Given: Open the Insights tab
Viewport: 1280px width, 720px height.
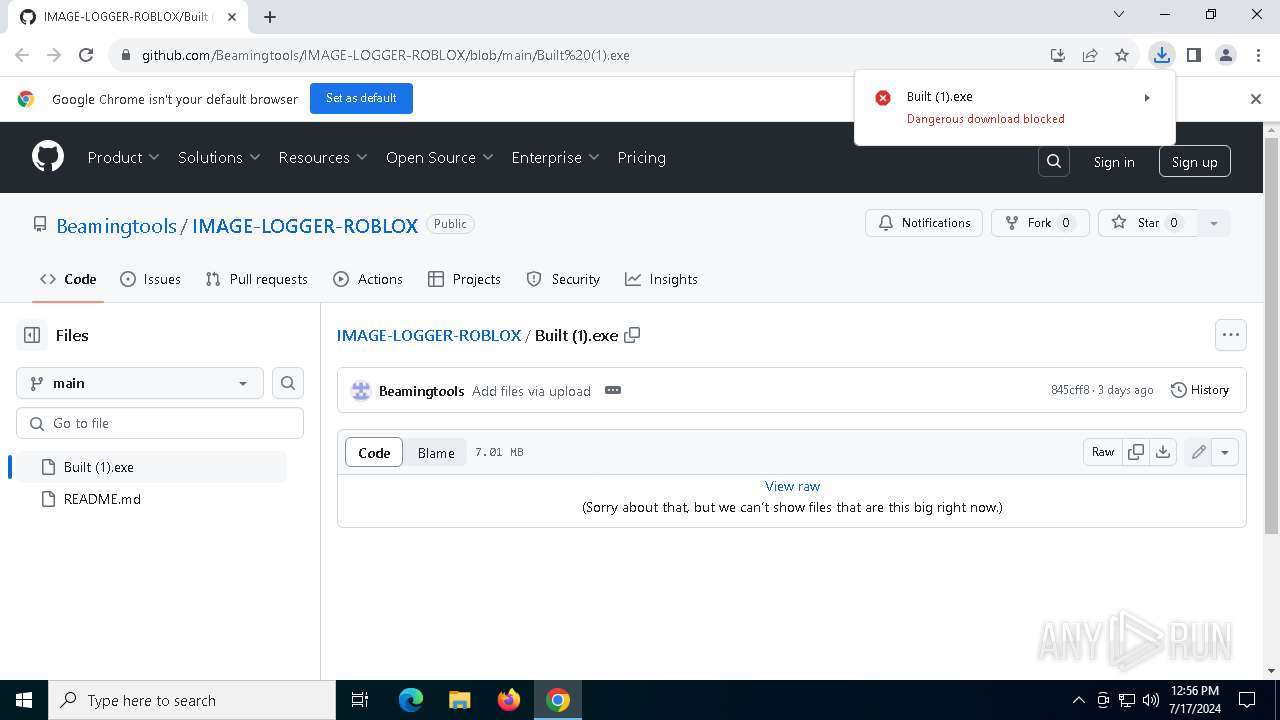Looking at the screenshot, I should point(661,279).
